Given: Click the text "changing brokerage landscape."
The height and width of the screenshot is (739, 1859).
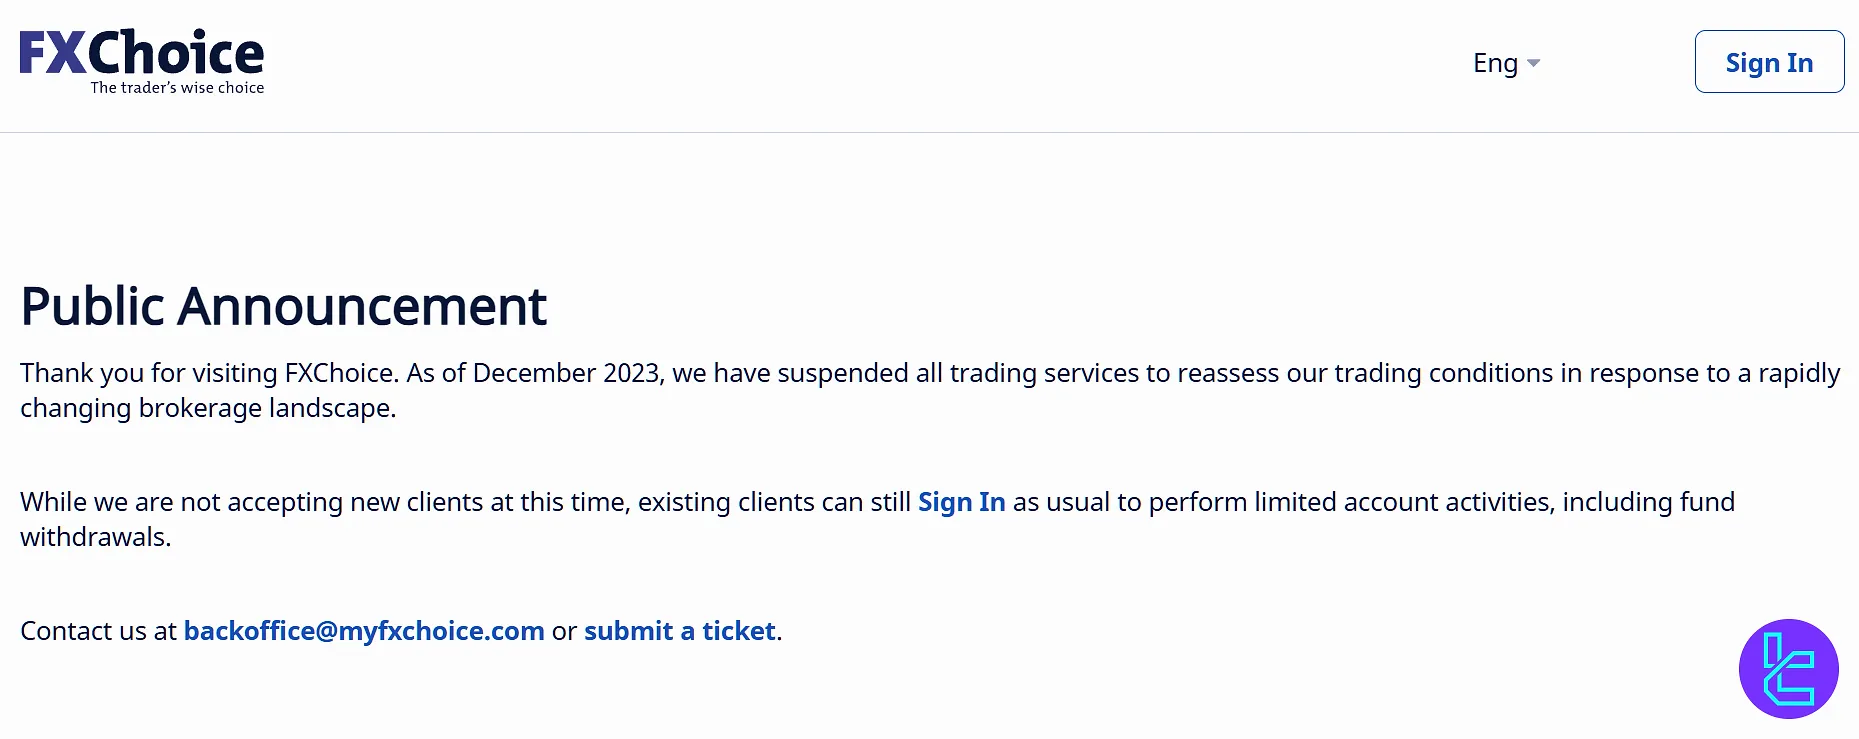Looking at the screenshot, I should coord(208,408).
